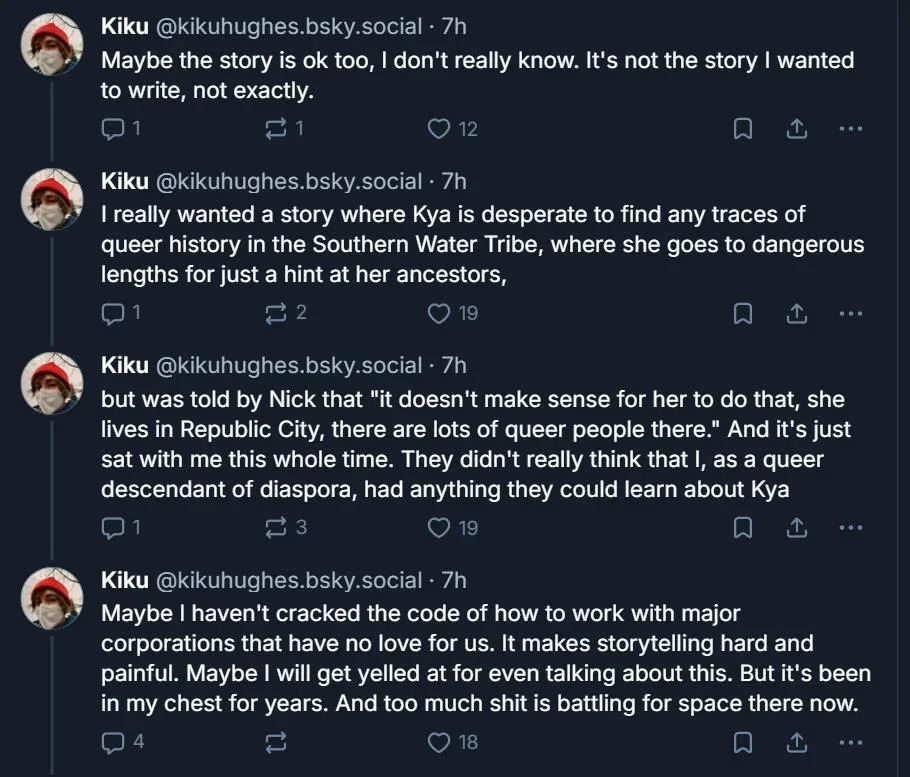
Task: Open more options on the first post
Action: (x=850, y=128)
